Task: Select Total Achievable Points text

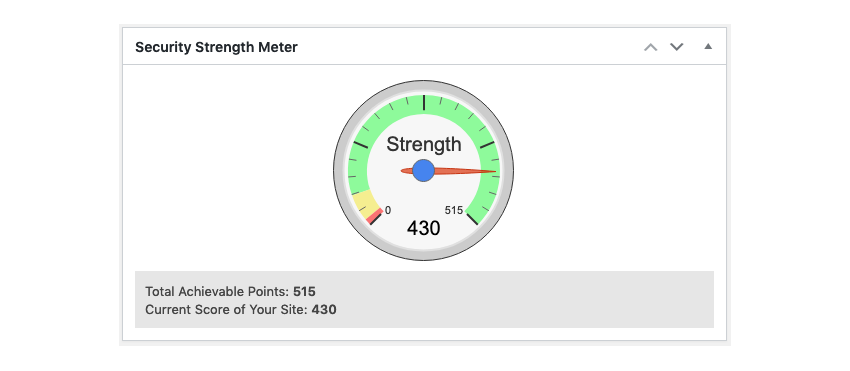Action: coord(217,292)
